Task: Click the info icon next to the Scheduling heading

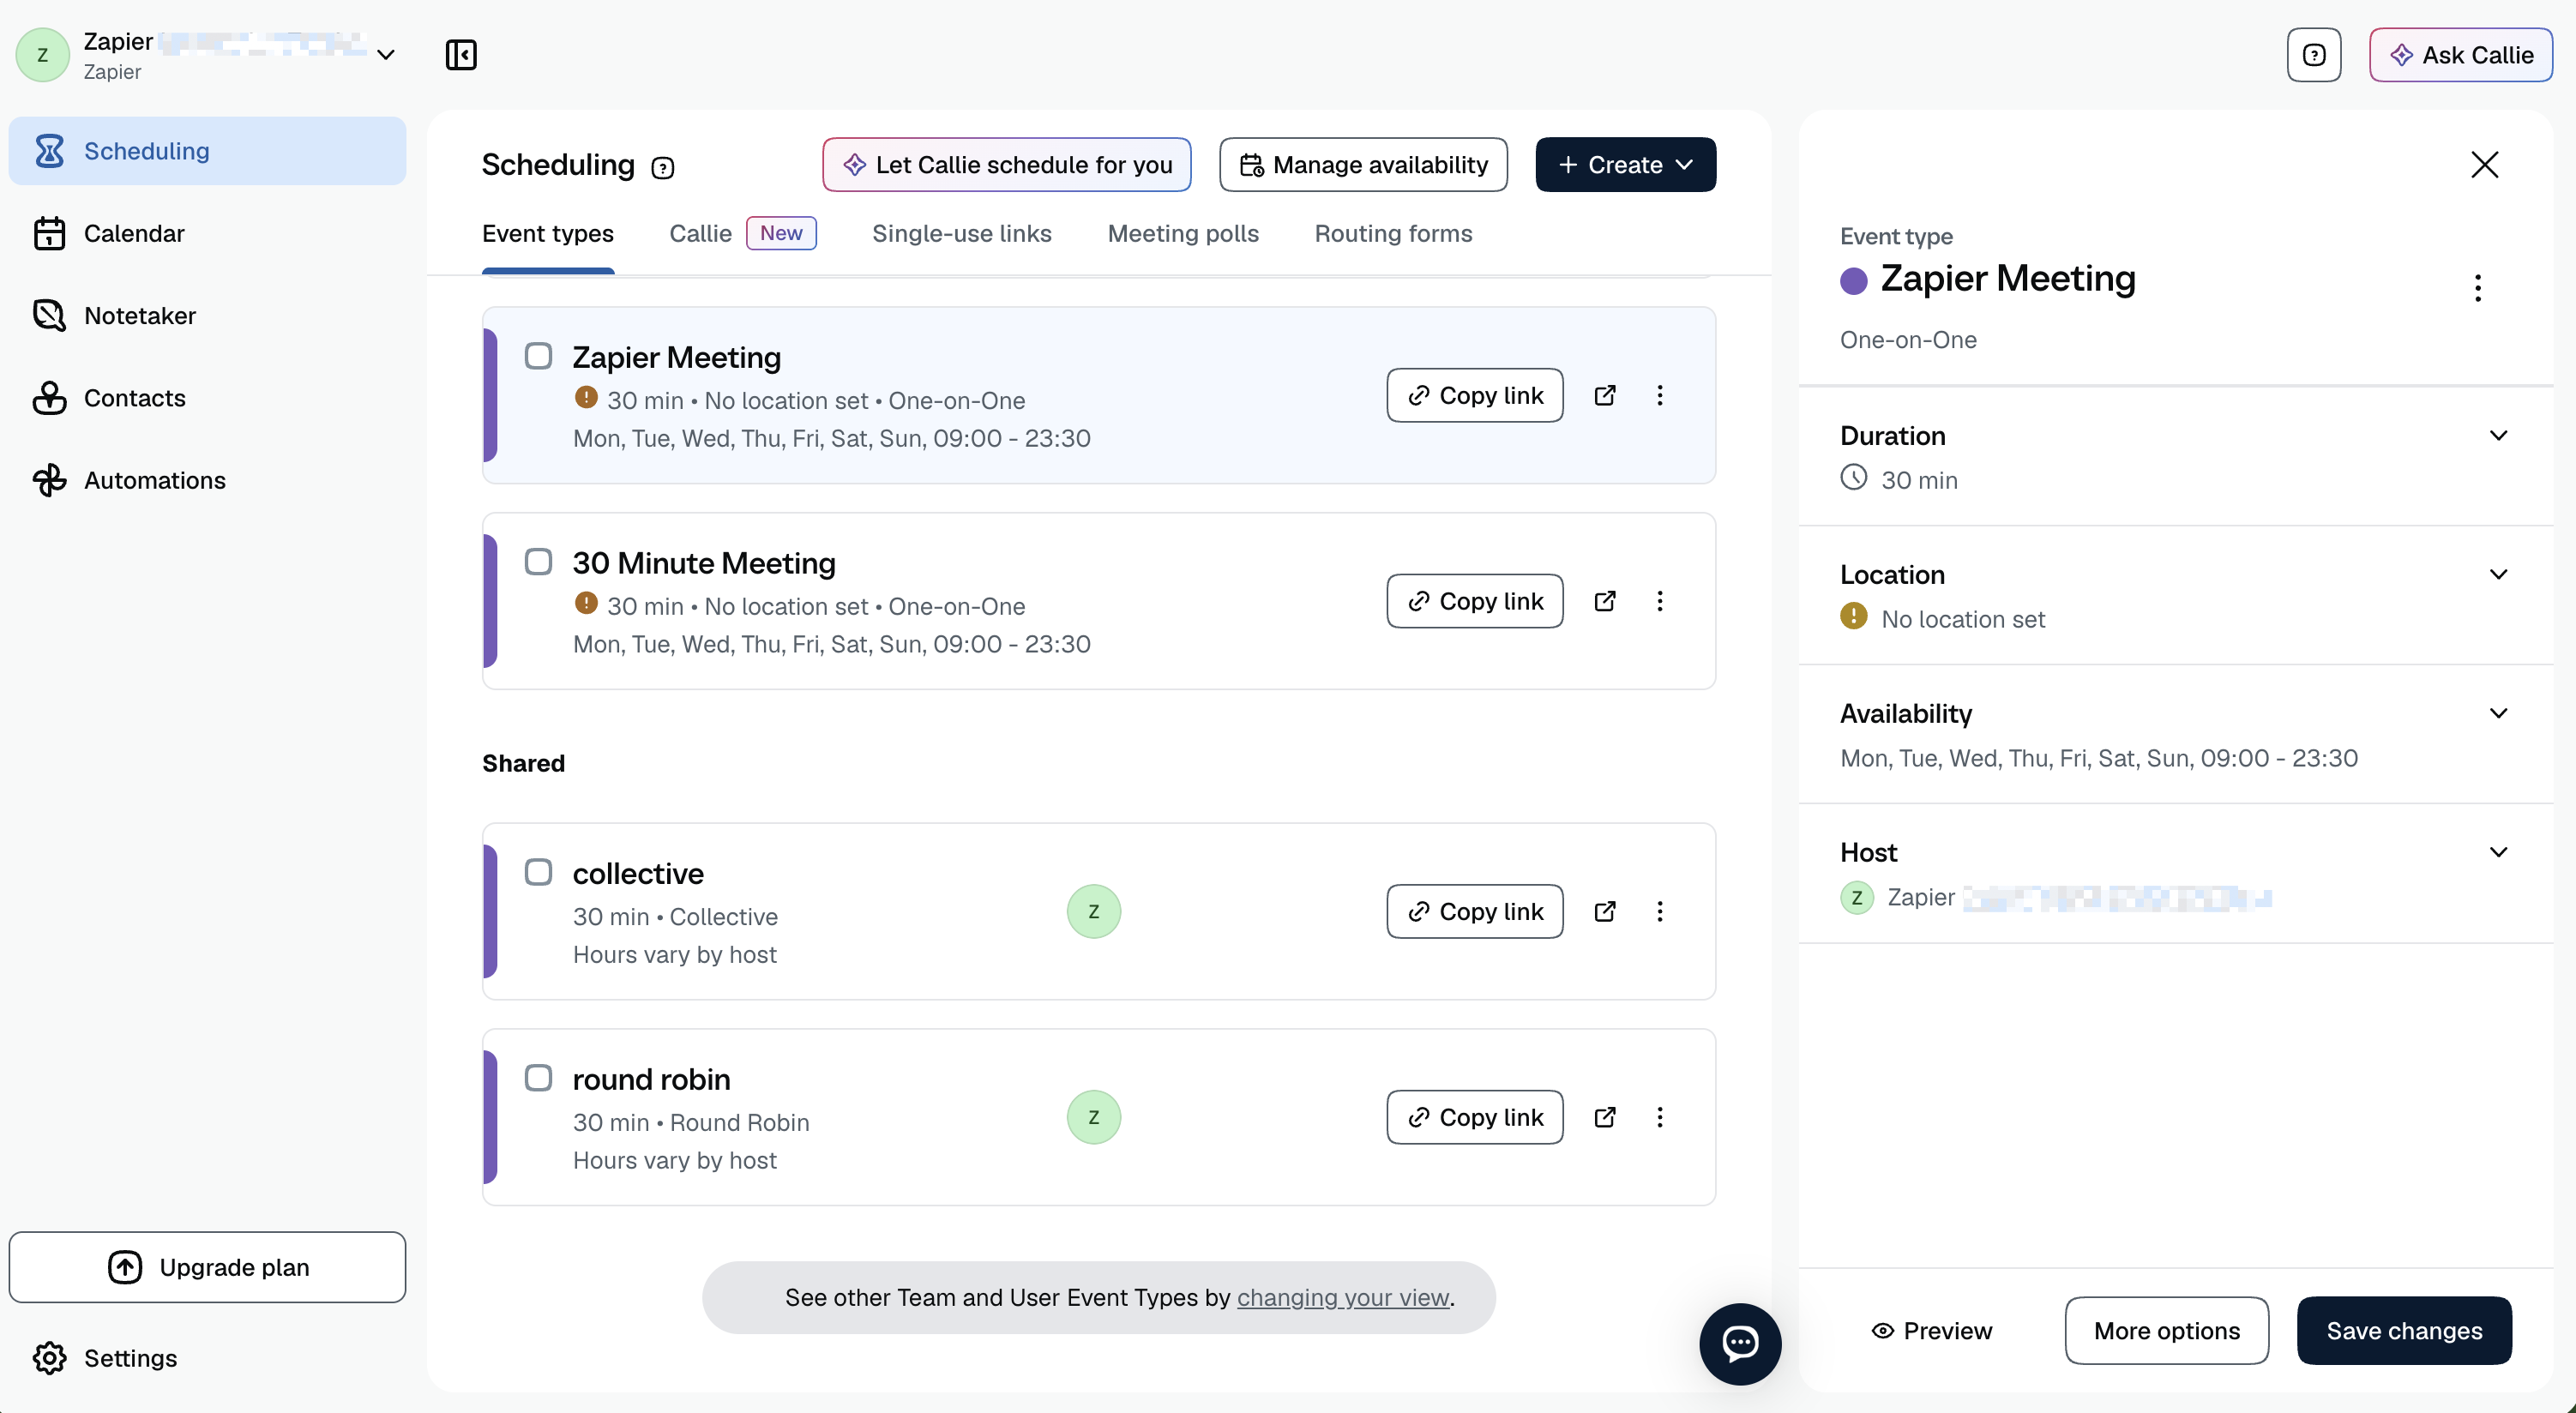Action: click(662, 168)
